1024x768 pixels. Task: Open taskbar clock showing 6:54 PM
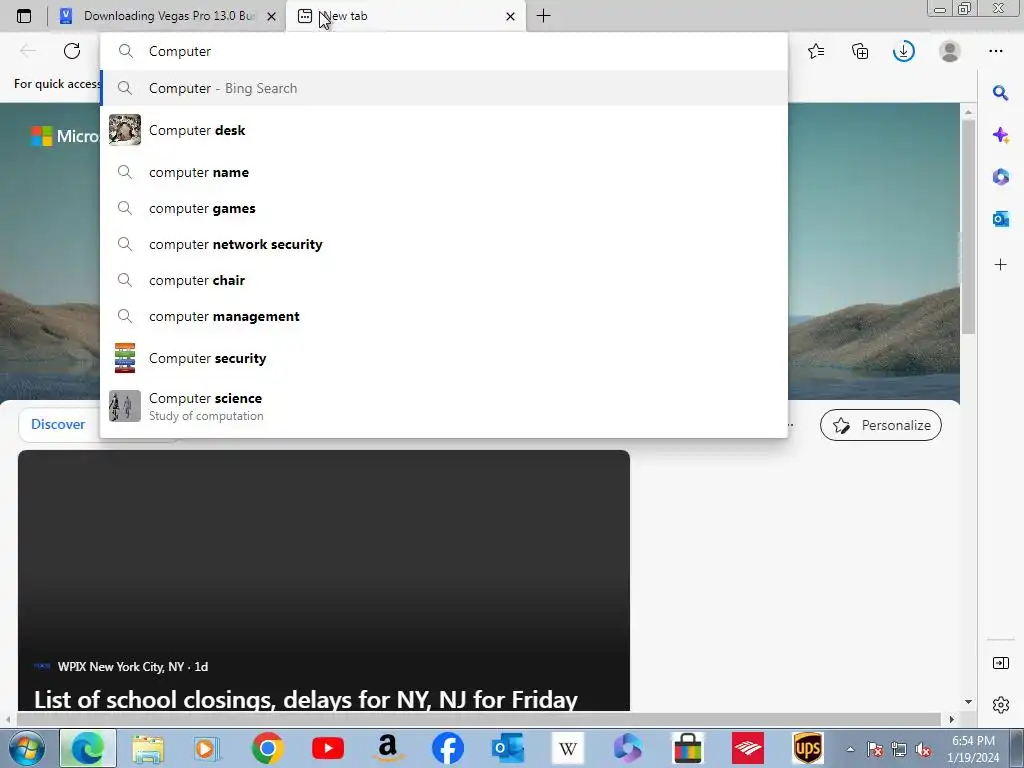973,749
